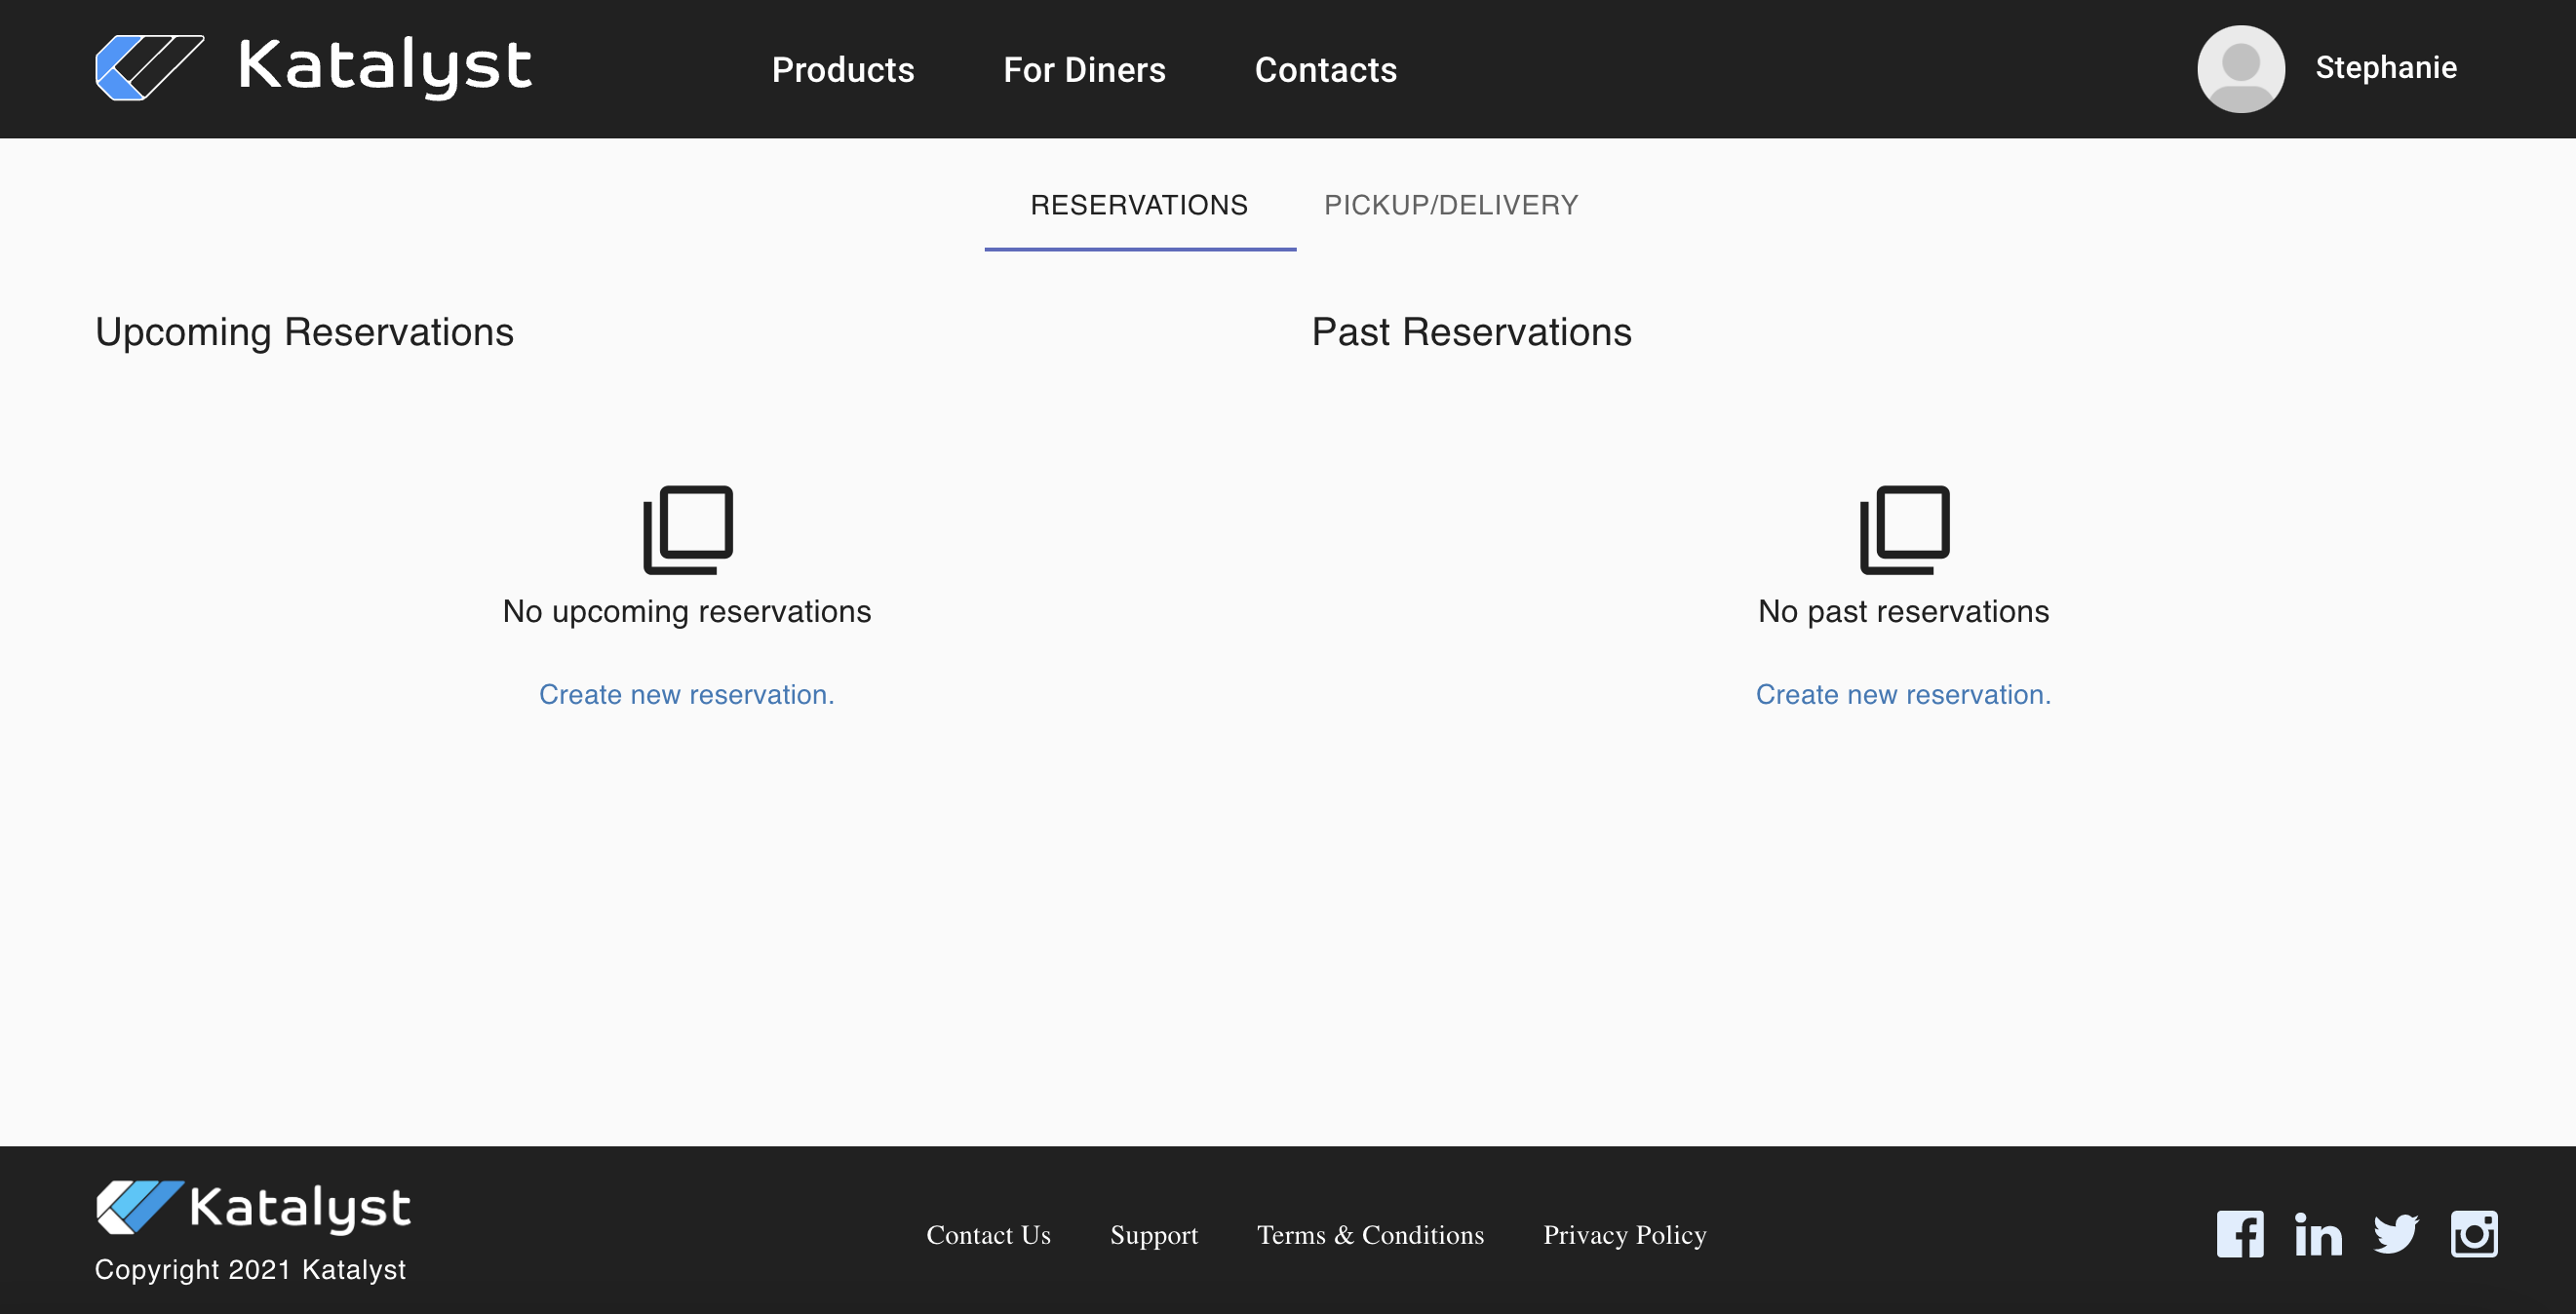Open Stephanie's profile avatar

click(2240, 68)
